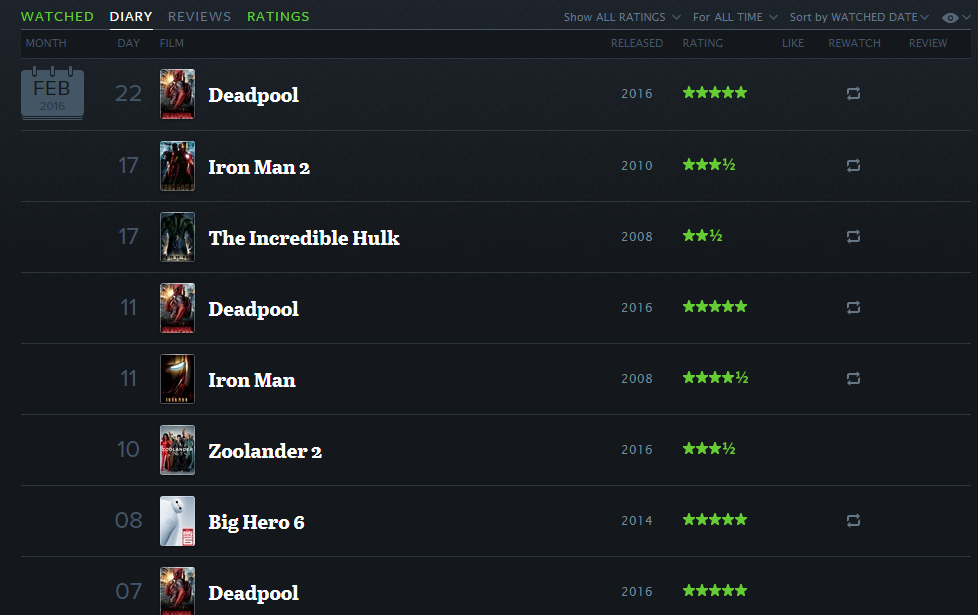Viewport: 978px width, 615px height.
Task: Click the Zoolander 2 poster thumbnail
Action: [x=177, y=450]
